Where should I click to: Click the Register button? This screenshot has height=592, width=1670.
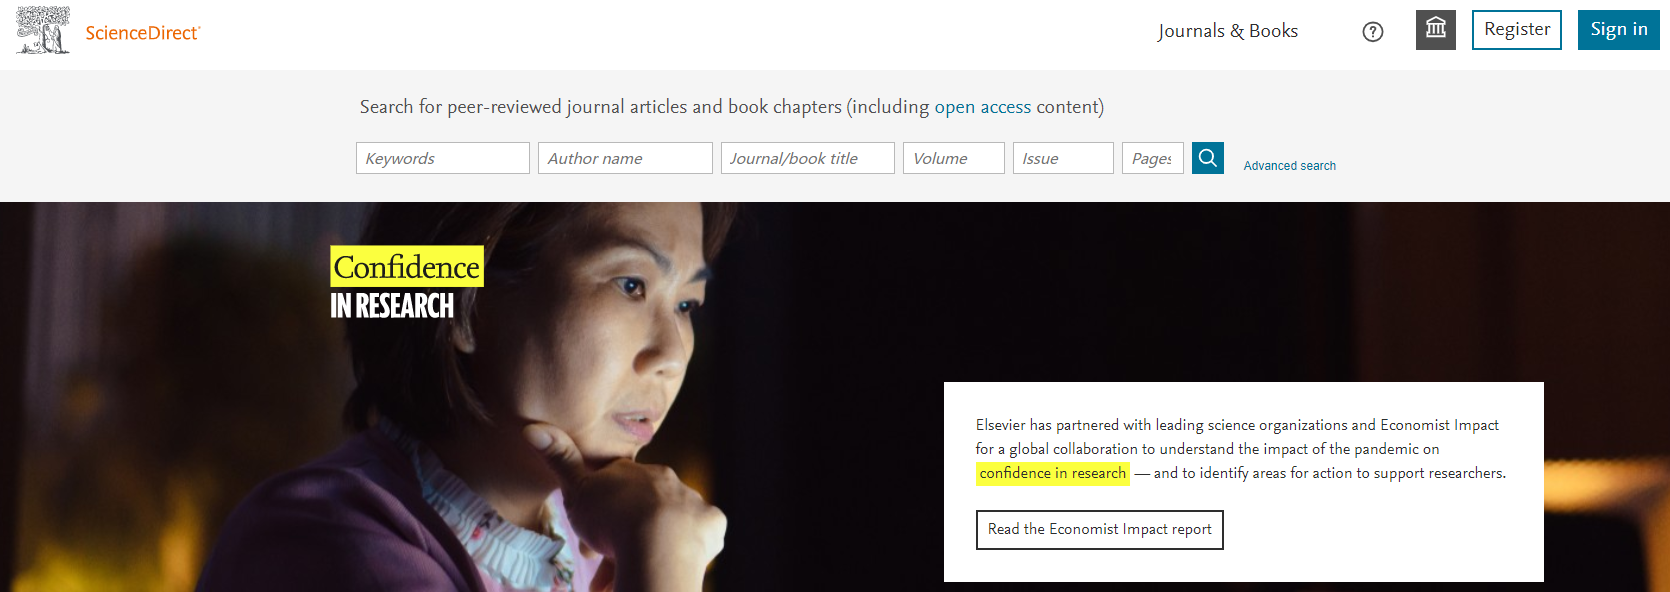[1517, 30]
